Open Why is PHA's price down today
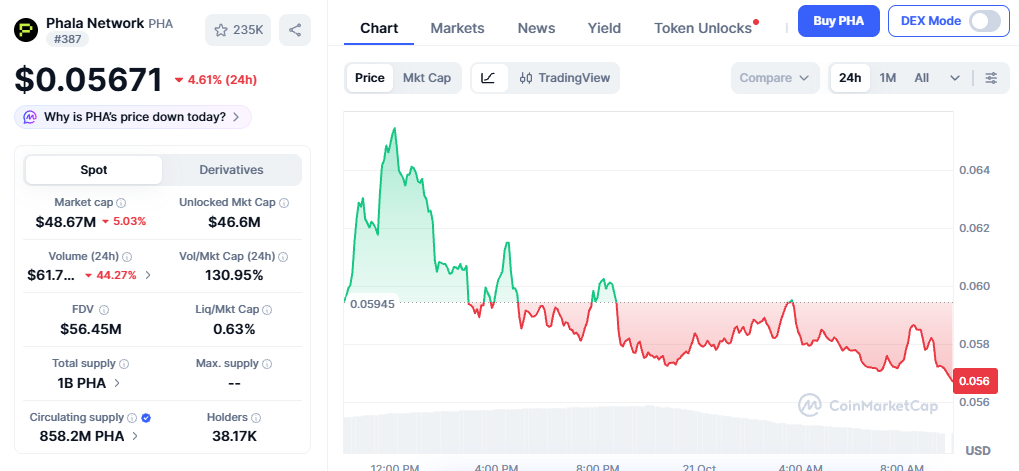This screenshot has height=471, width=1019. [133, 117]
